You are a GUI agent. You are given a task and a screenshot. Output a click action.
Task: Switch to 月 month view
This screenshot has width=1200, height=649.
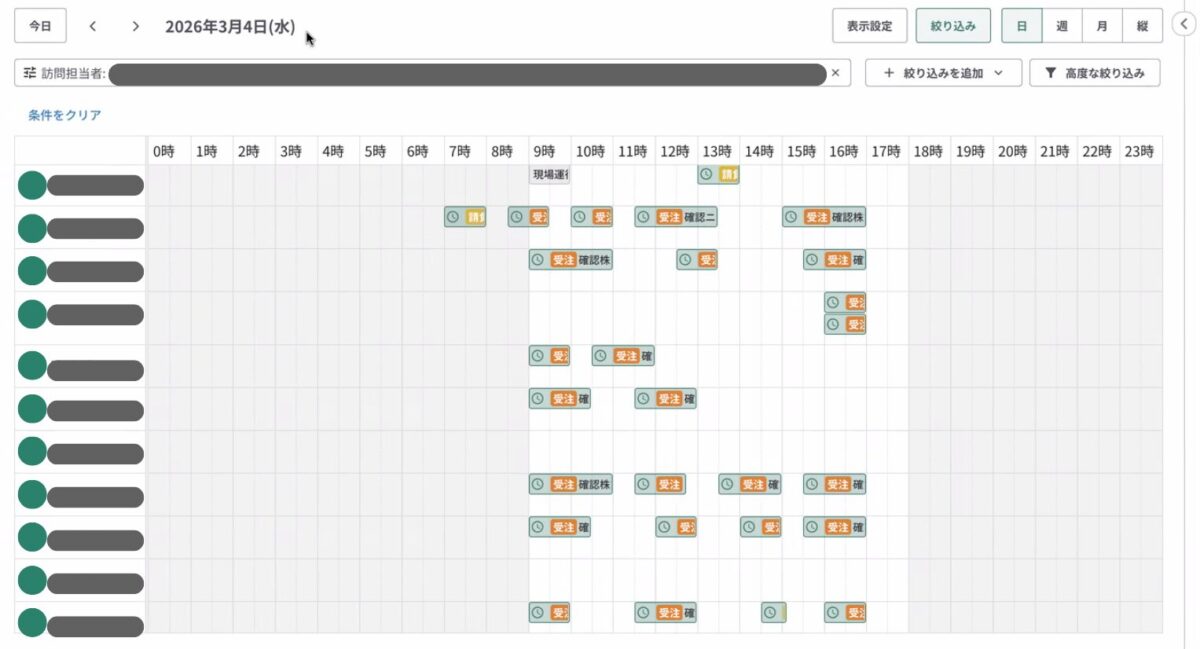point(1101,26)
